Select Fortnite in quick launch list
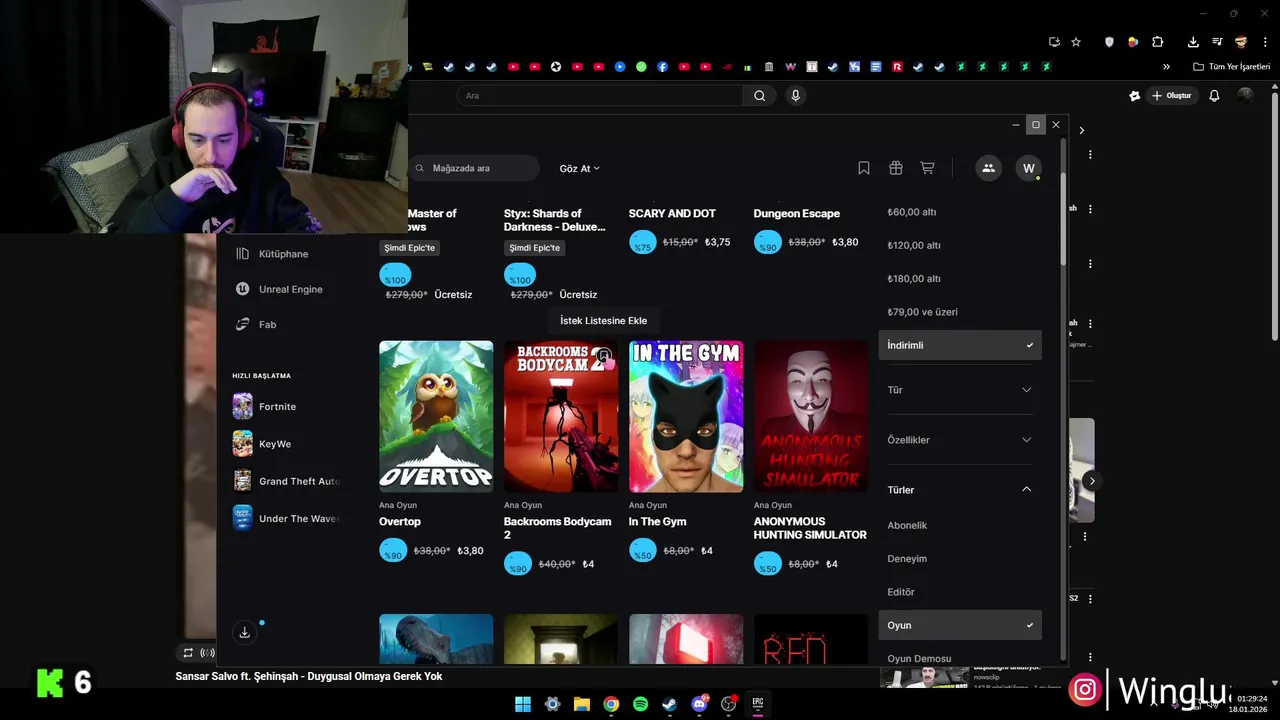 278,407
